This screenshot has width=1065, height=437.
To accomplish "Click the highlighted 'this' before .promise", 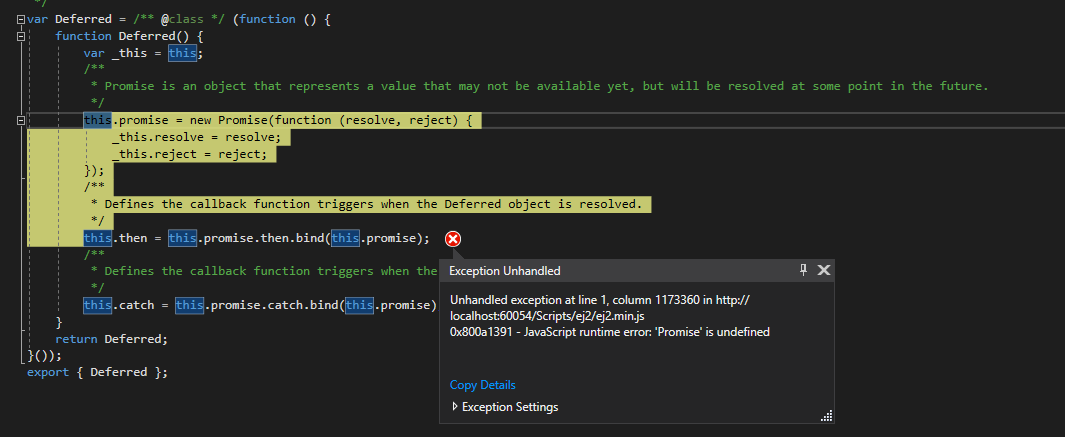I will 97,120.
